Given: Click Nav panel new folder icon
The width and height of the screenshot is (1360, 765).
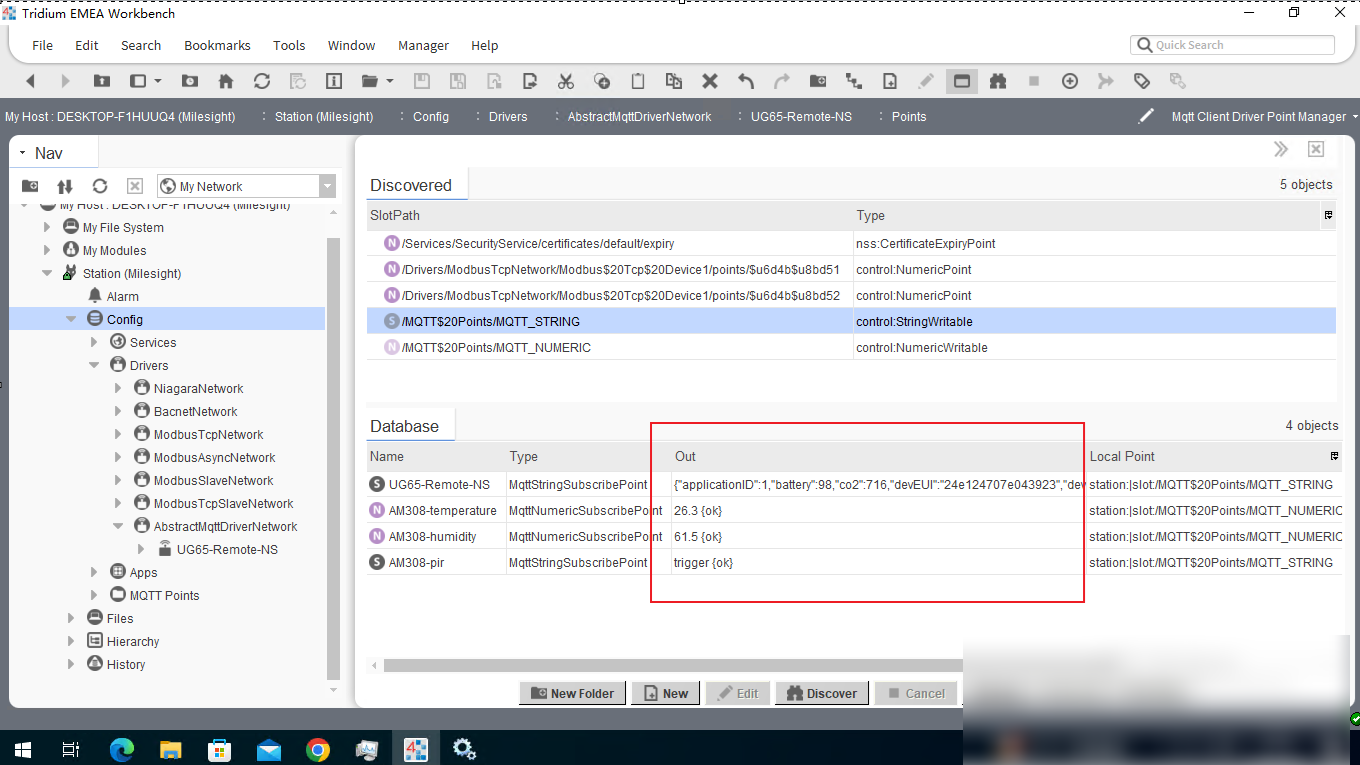Looking at the screenshot, I should (30, 186).
